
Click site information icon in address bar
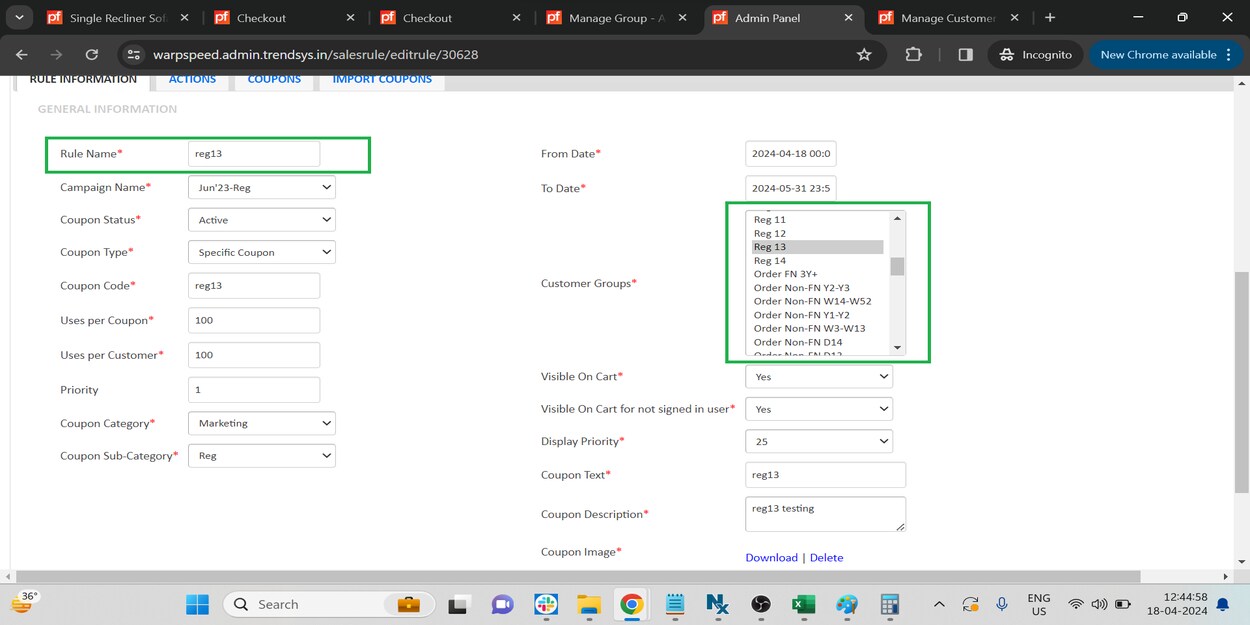[x=134, y=55]
